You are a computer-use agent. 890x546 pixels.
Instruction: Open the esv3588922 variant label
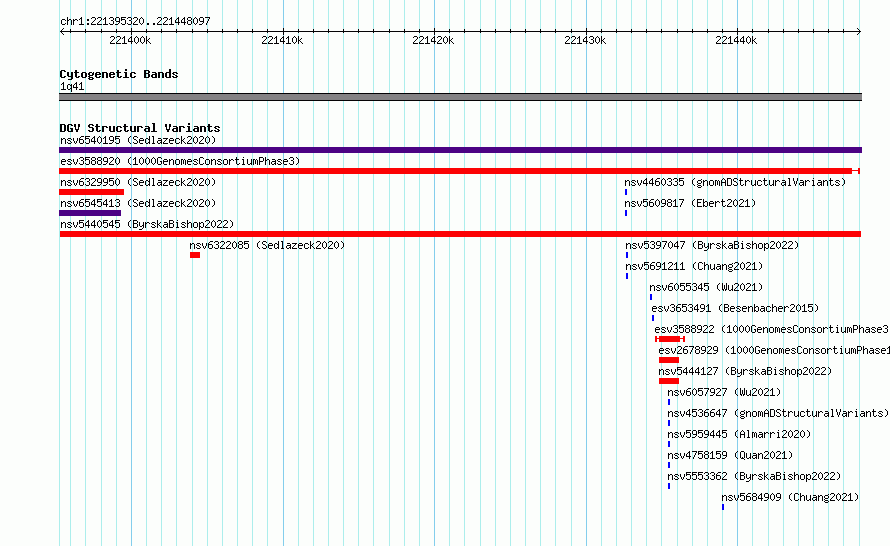[771, 329]
